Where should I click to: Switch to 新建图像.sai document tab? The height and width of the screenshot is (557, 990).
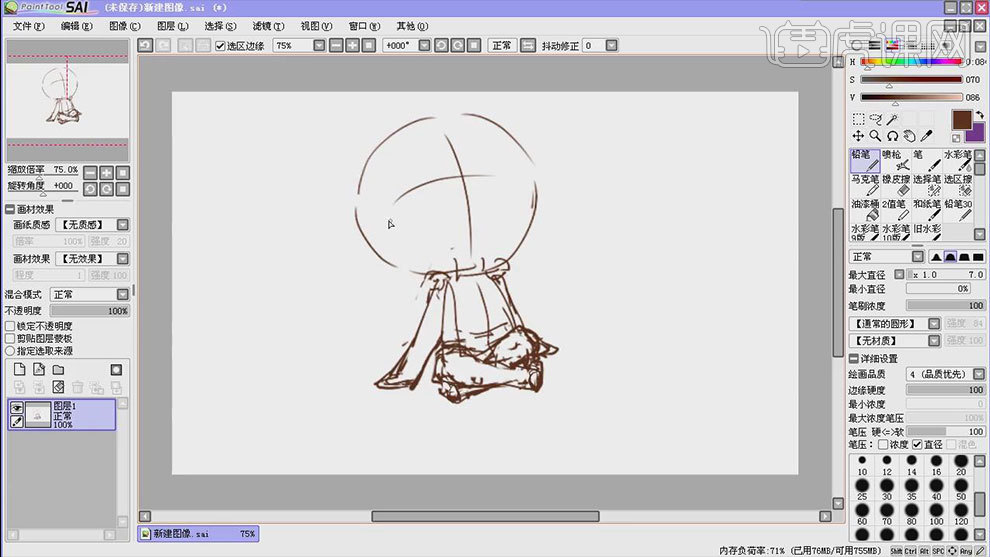click(x=198, y=534)
